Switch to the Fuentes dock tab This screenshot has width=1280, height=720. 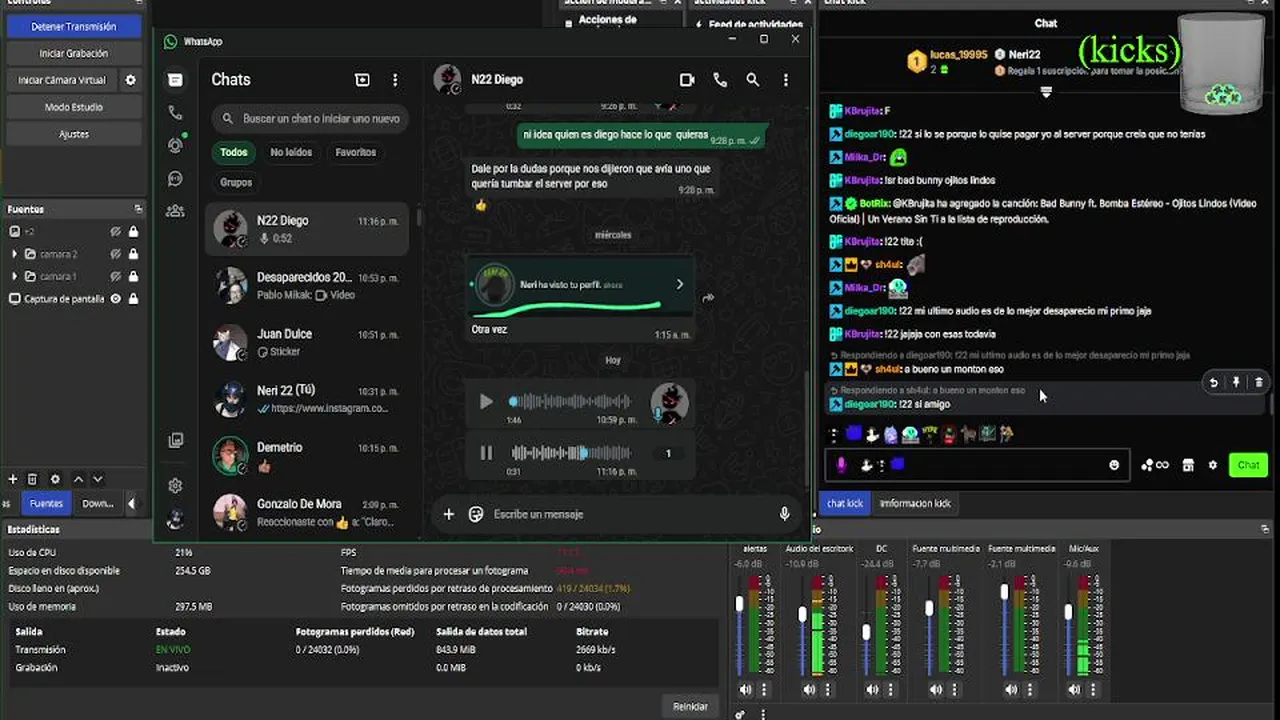tap(46, 503)
